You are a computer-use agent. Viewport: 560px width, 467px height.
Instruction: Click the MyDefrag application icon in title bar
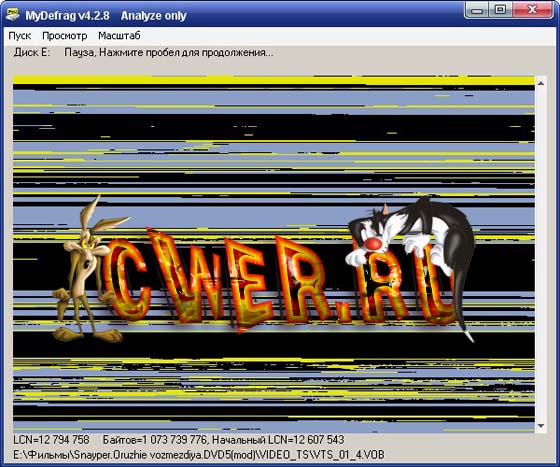13,15
